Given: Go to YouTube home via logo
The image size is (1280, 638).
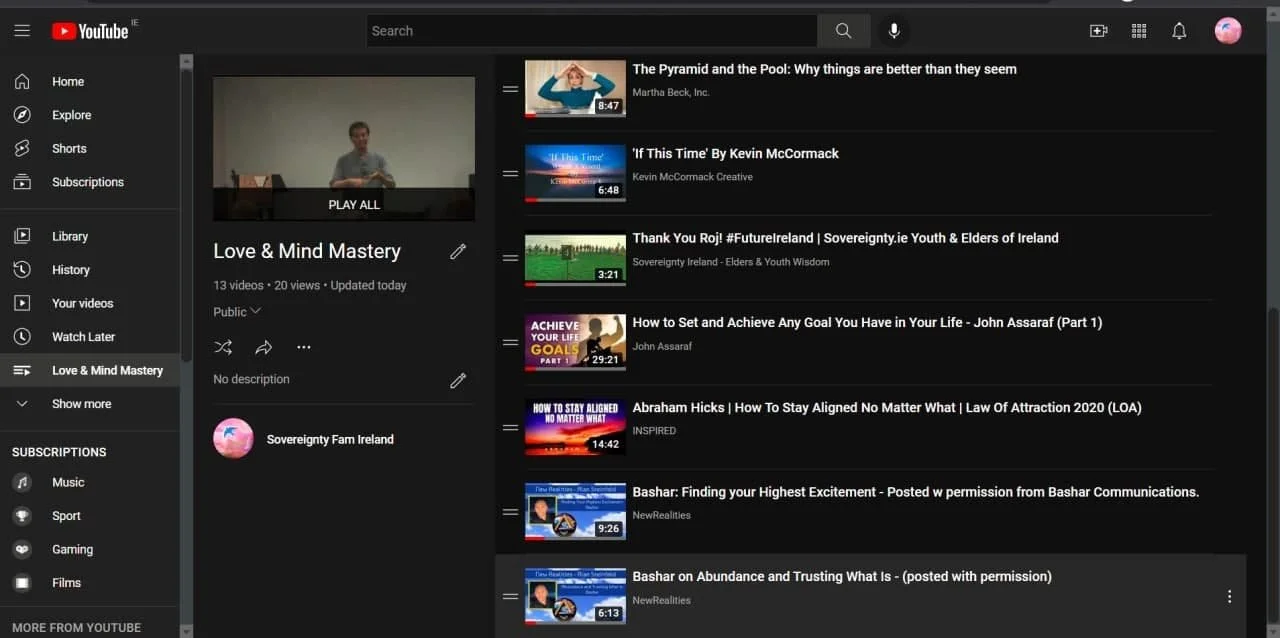Looking at the screenshot, I should [x=90, y=31].
